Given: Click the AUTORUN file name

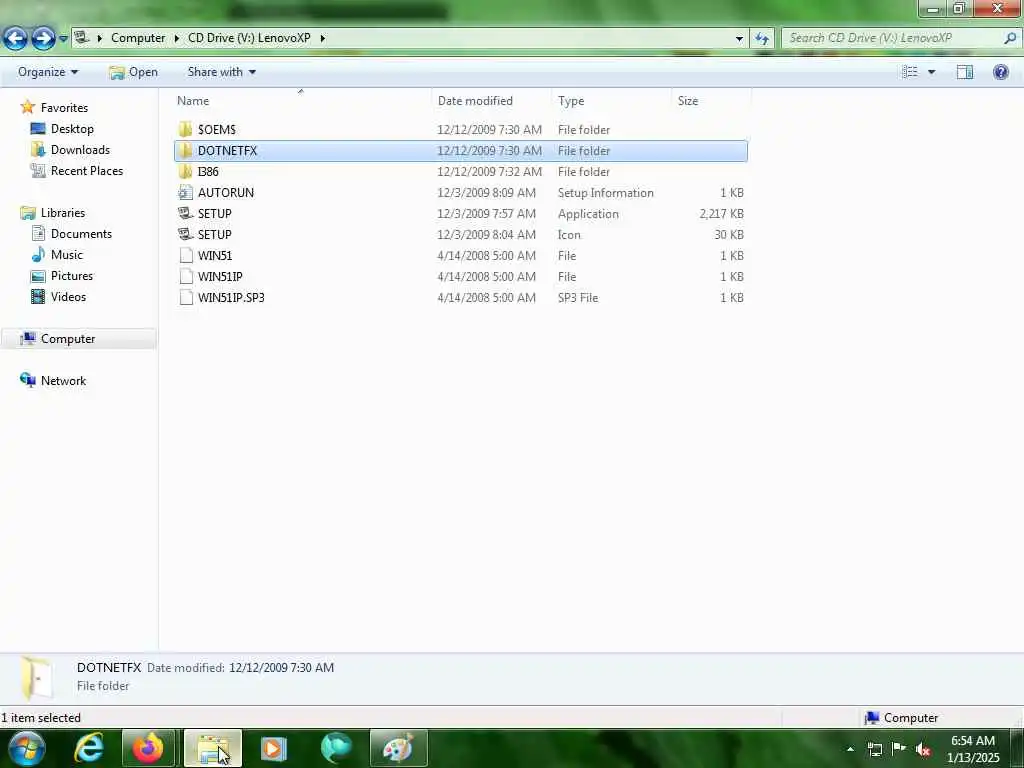Looking at the screenshot, I should [226, 192].
